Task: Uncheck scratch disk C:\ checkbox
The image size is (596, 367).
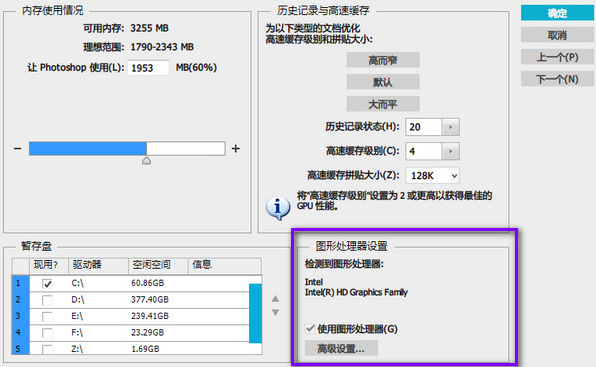Action: point(47,283)
